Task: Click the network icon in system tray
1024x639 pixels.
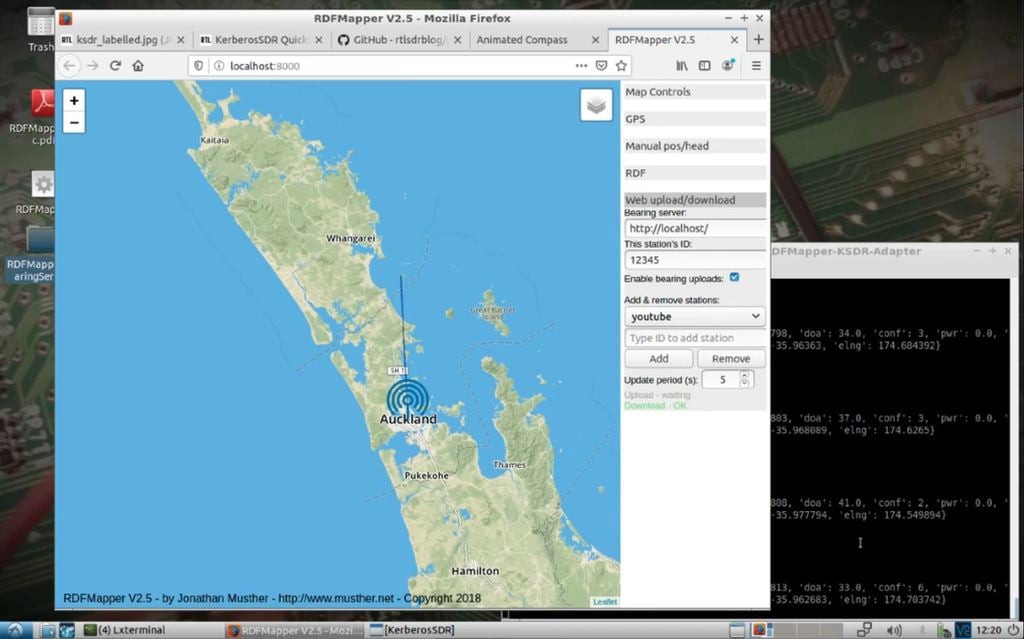Action: [x=864, y=630]
